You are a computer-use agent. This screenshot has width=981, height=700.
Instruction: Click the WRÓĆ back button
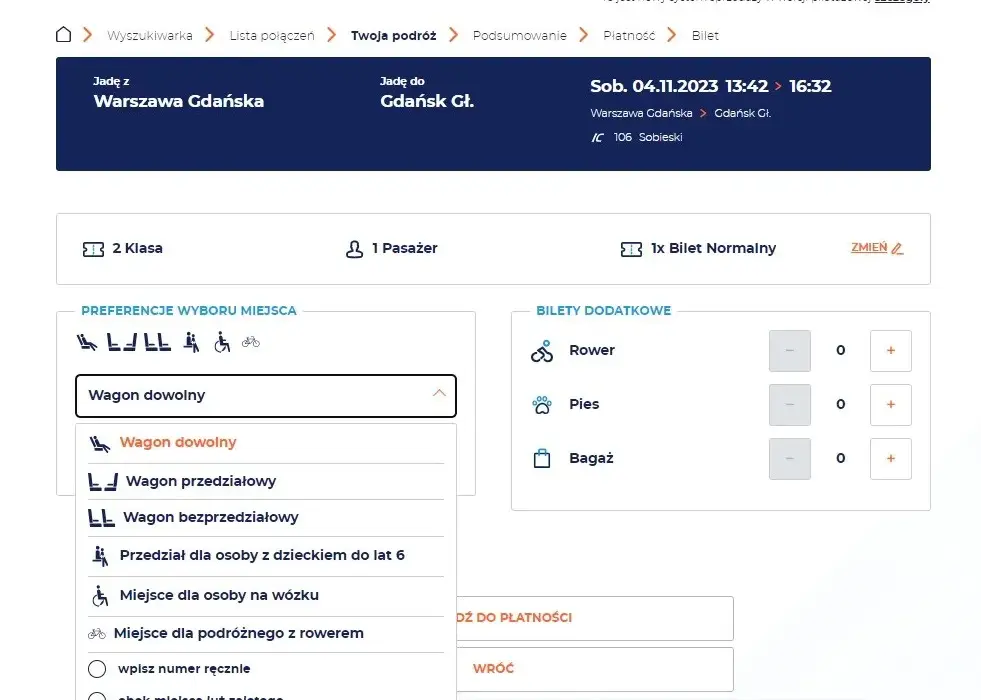point(595,669)
